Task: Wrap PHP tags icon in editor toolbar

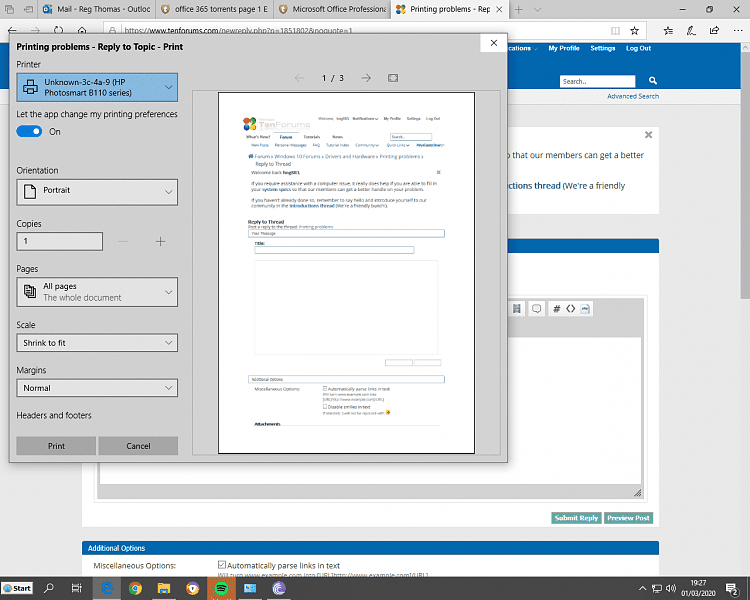Action: pyautogui.click(x=585, y=309)
